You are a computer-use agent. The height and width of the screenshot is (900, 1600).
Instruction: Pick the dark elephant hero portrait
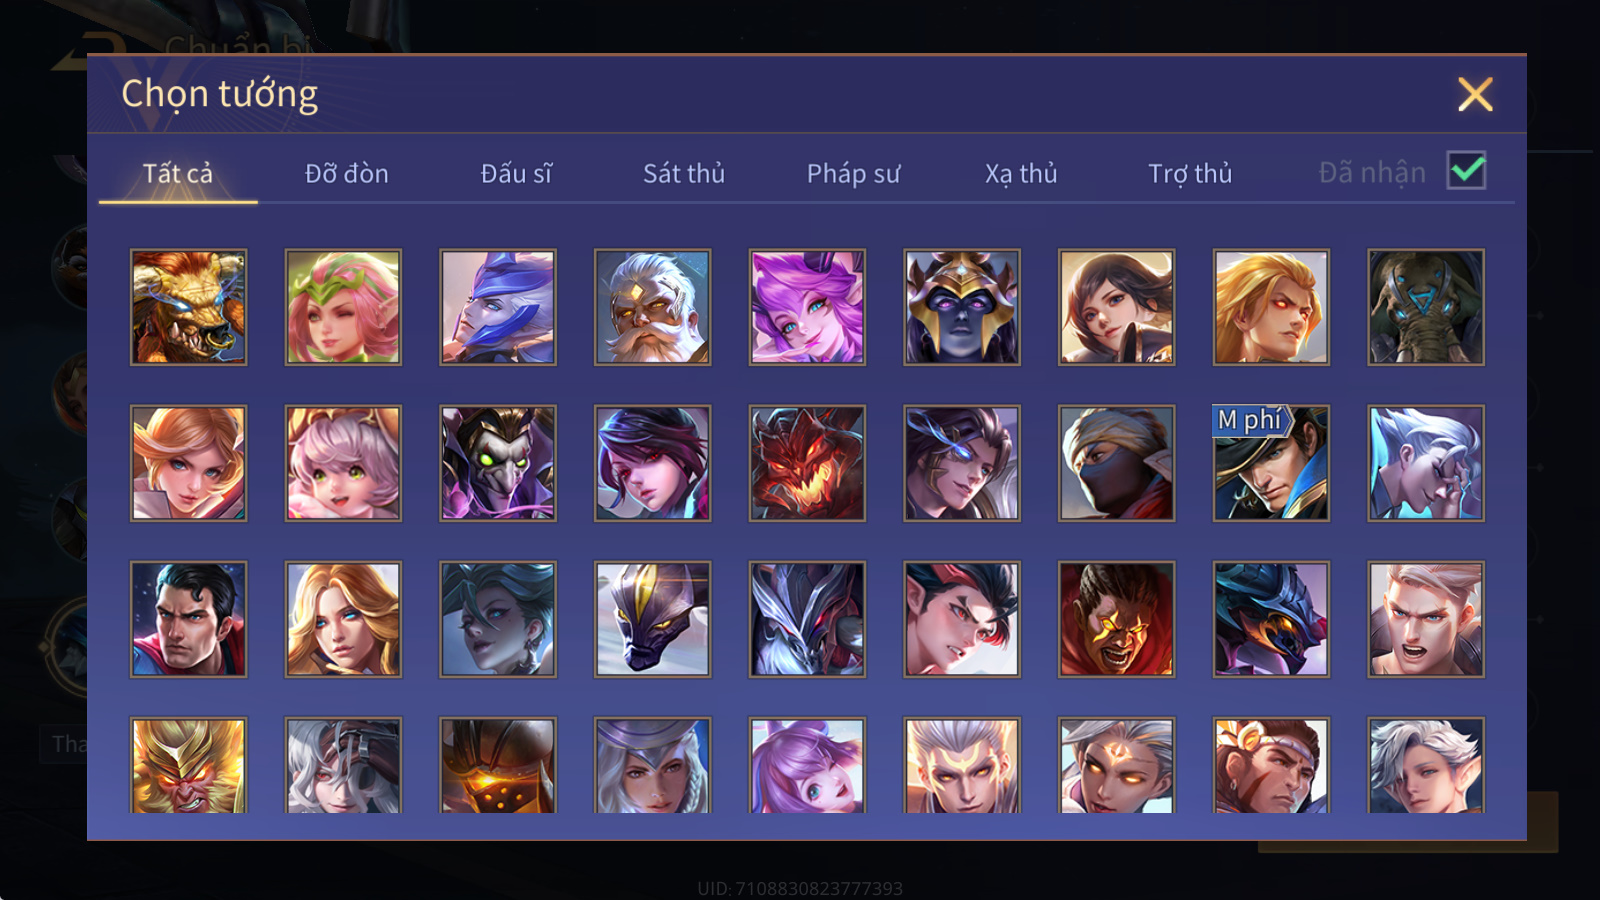click(1426, 307)
